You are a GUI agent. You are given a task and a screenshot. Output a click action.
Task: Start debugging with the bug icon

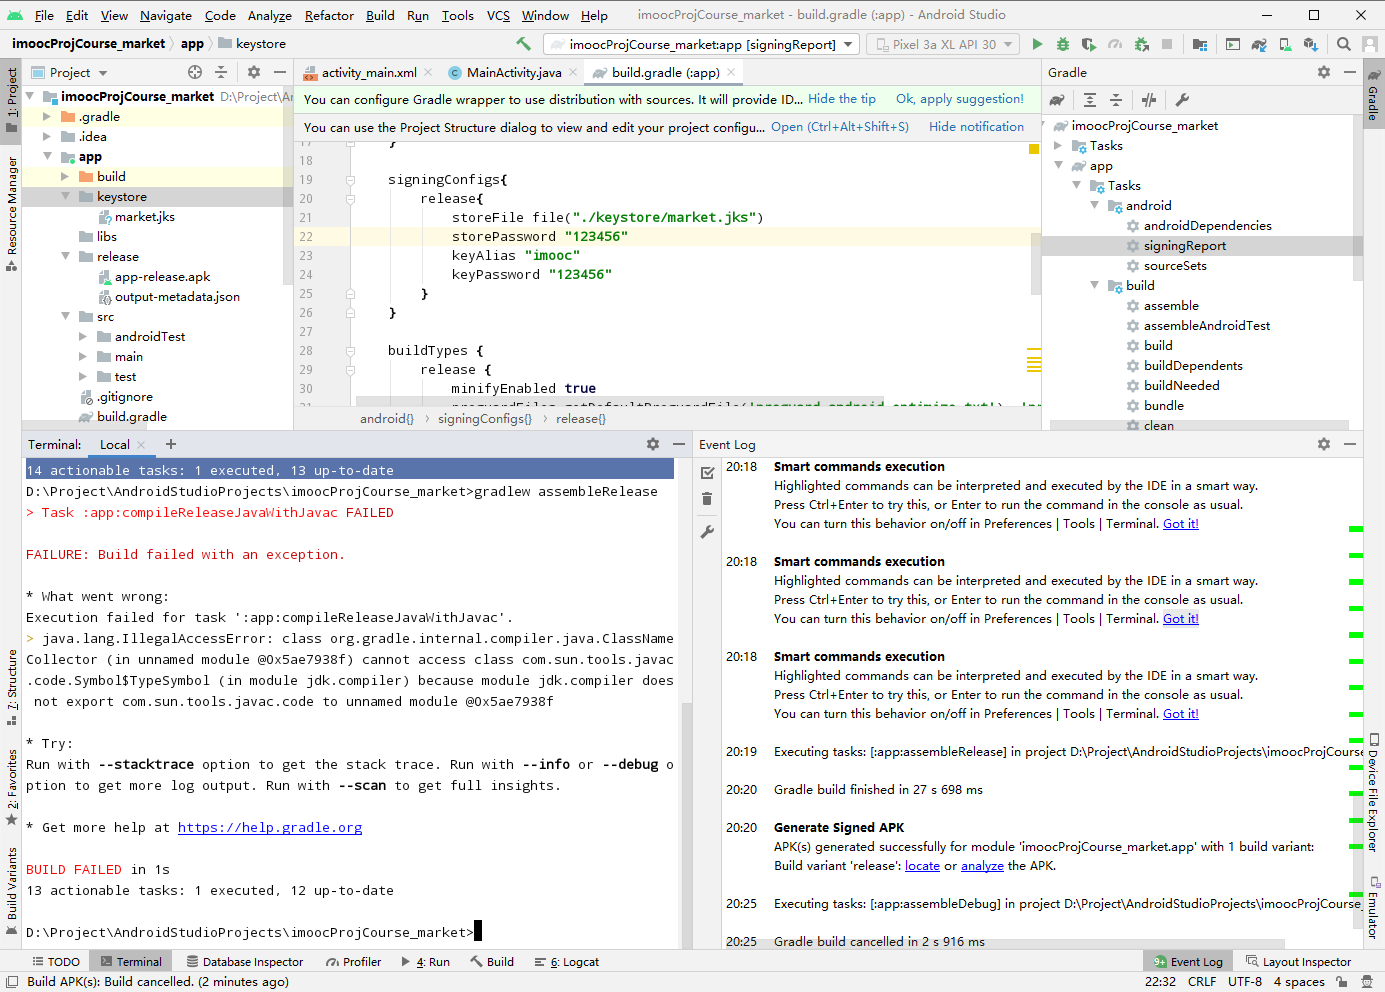coord(1063,44)
